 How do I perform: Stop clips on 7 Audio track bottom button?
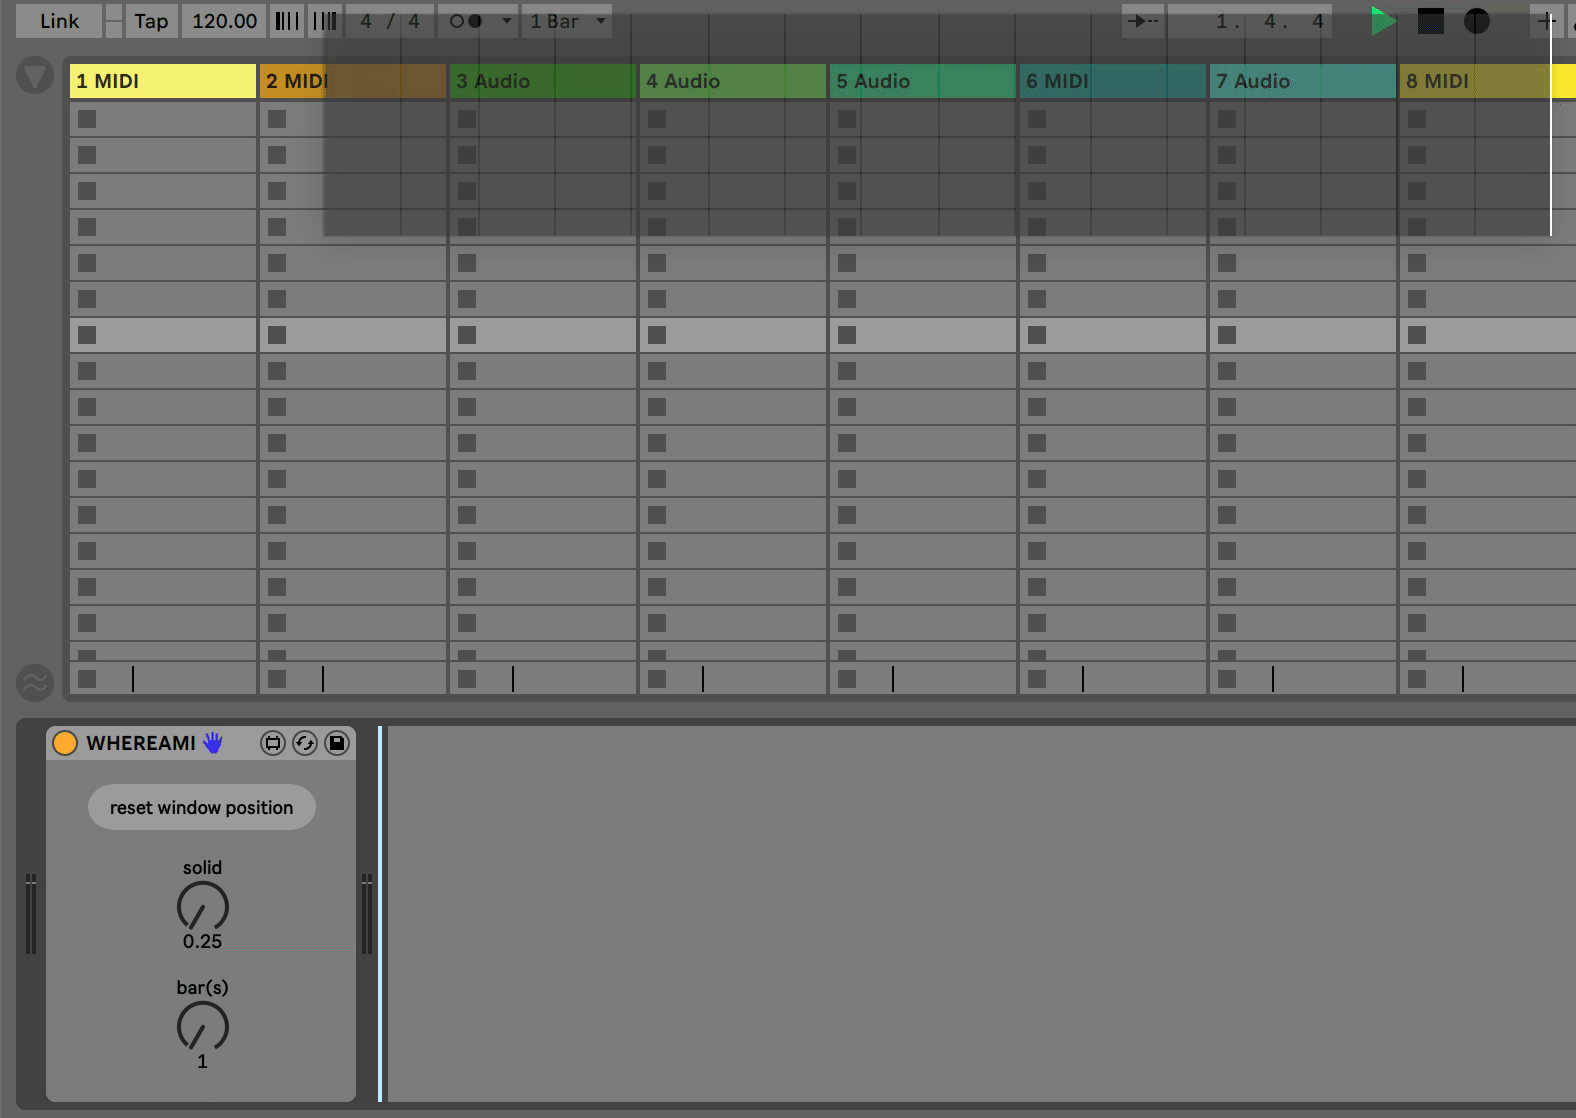pos(1227,679)
